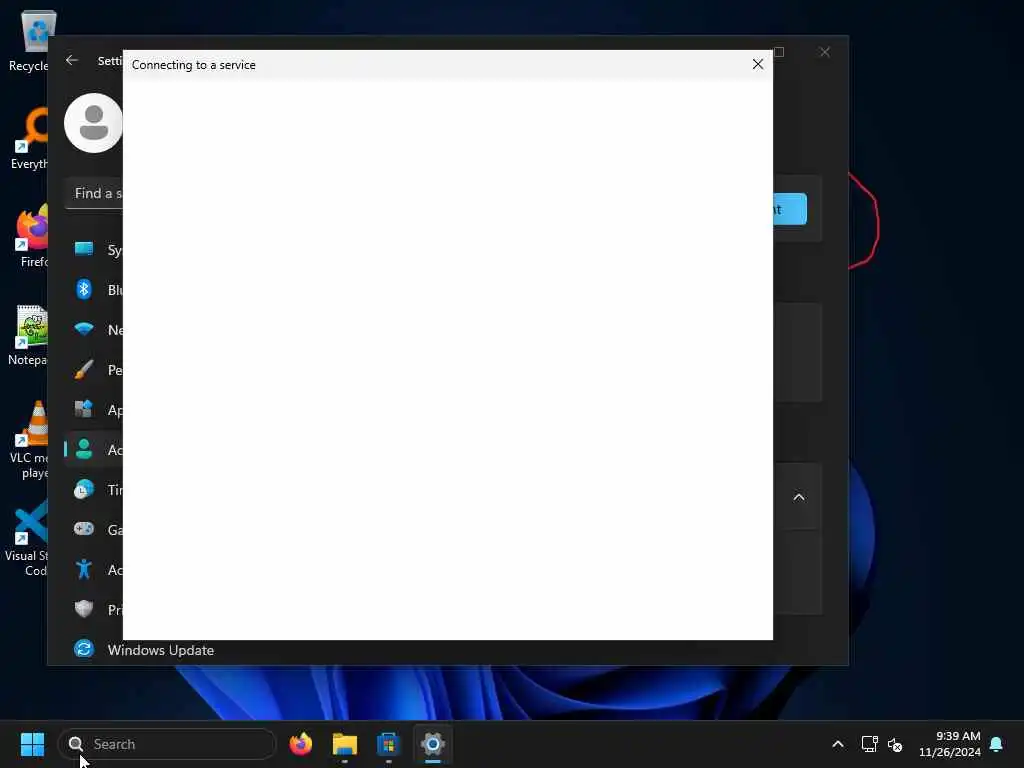
Task: Click the taskbar Search box
Action: click(167, 744)
